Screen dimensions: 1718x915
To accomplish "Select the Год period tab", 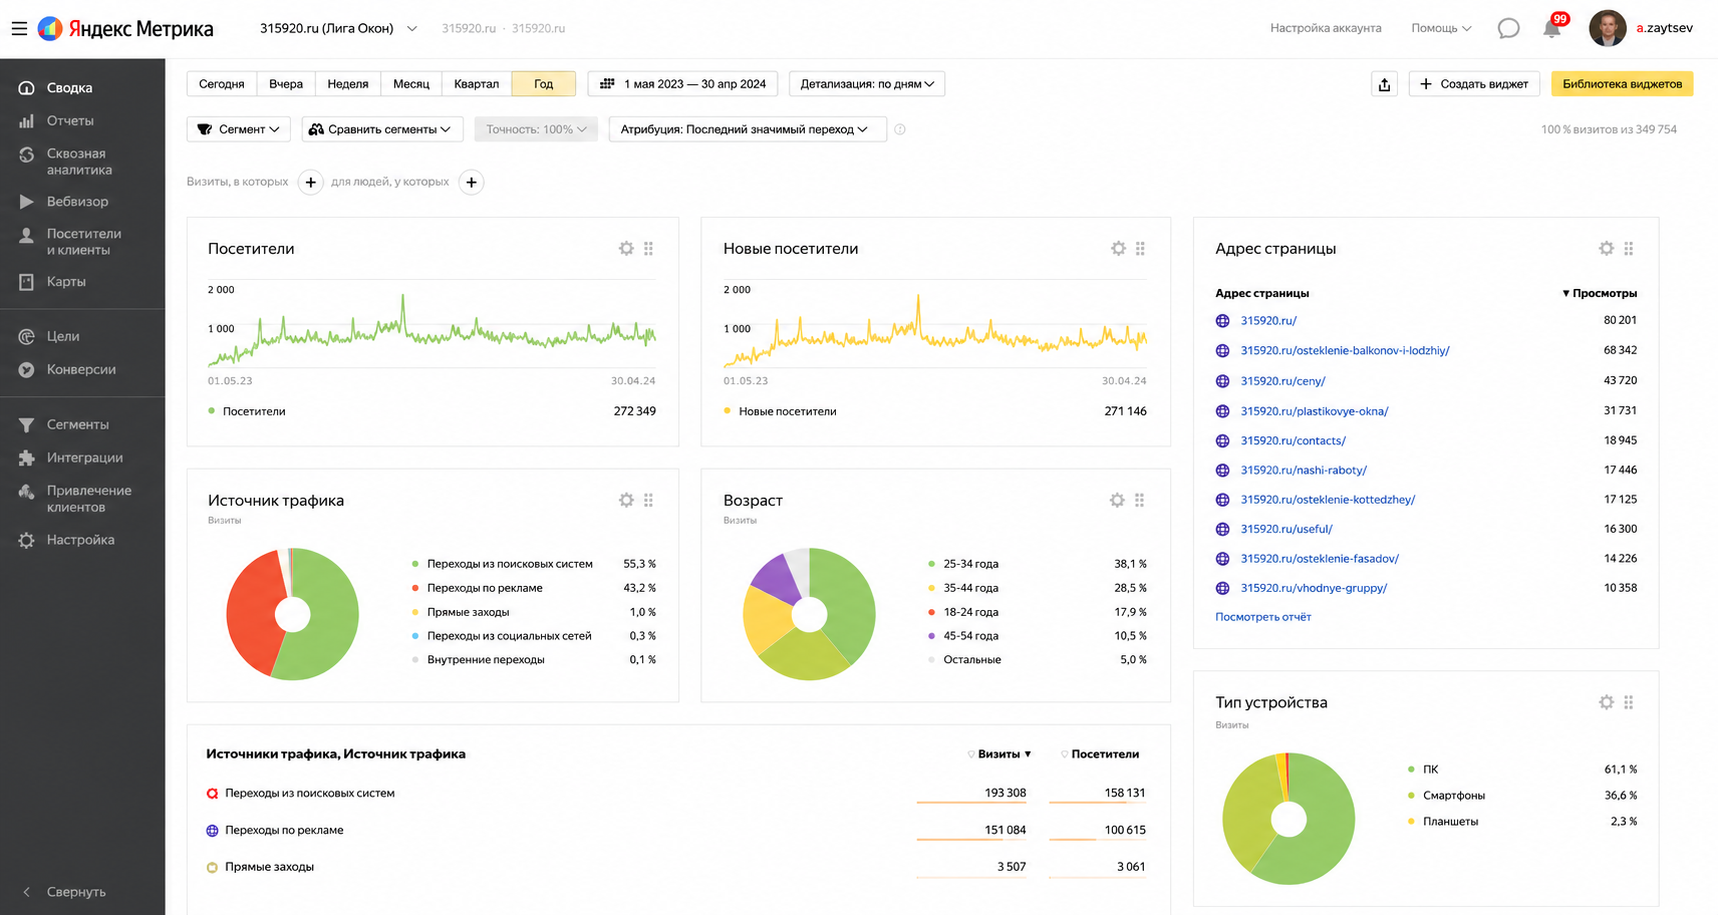I will [543, 84].
